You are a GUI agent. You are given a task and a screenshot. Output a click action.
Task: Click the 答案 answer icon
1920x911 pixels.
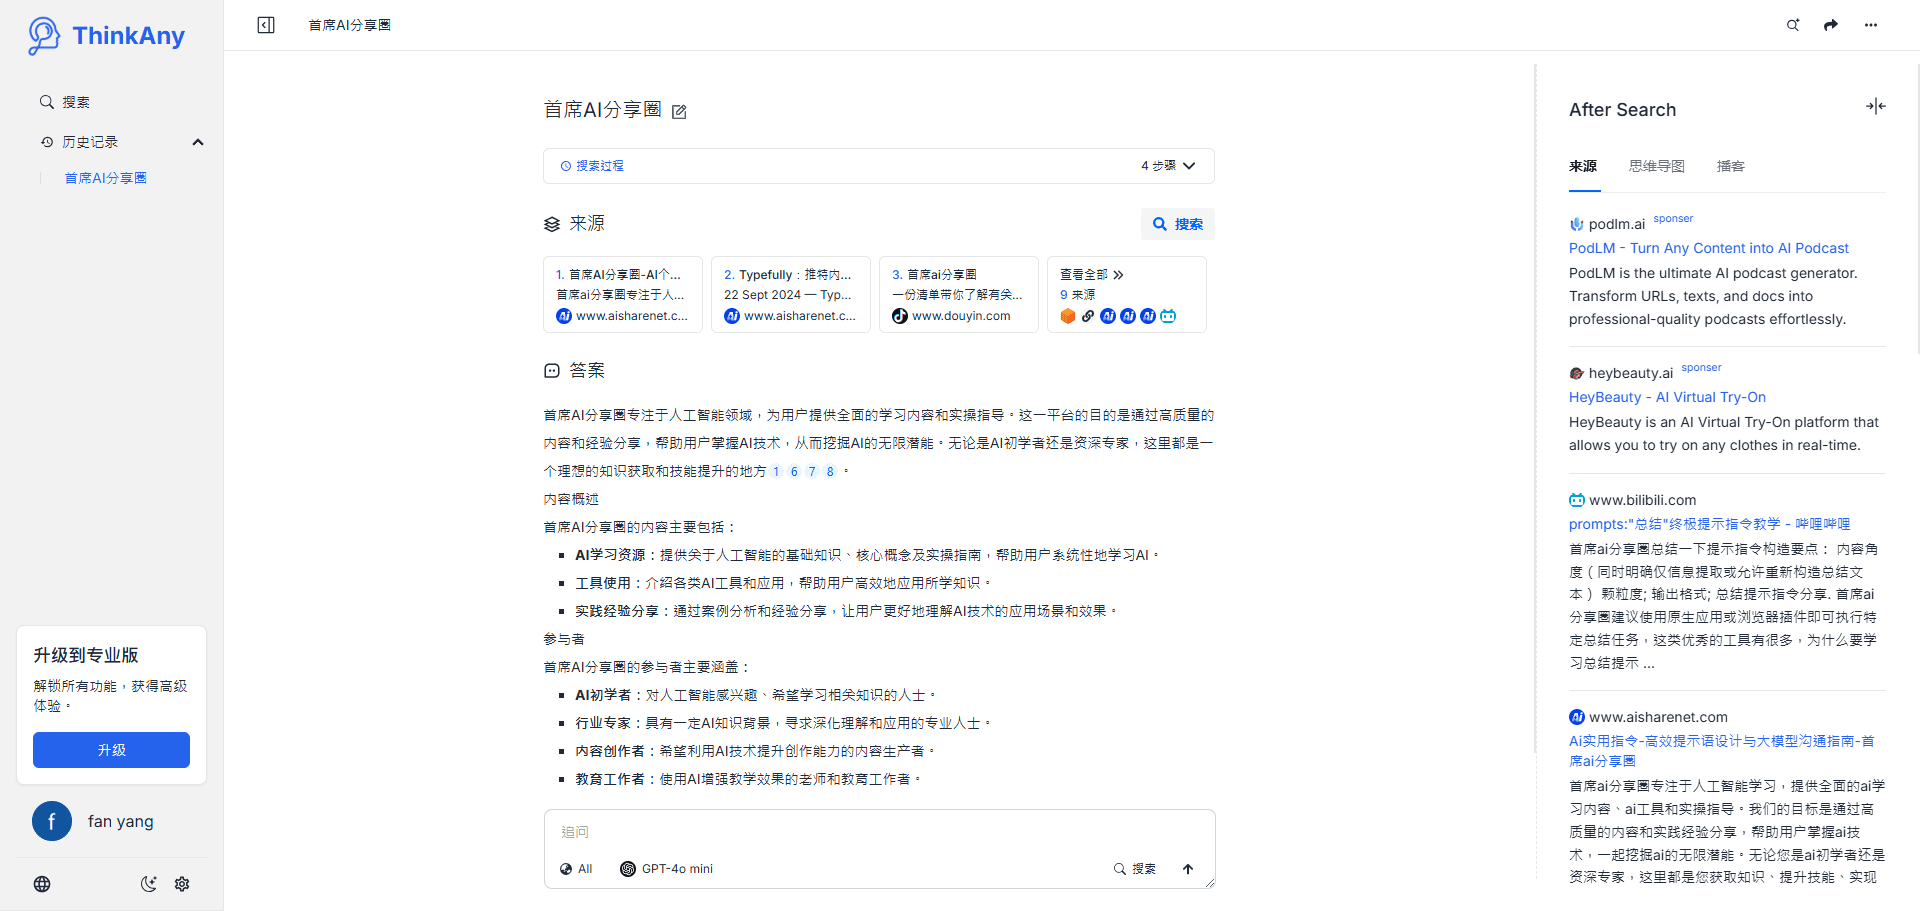(552, 371)
